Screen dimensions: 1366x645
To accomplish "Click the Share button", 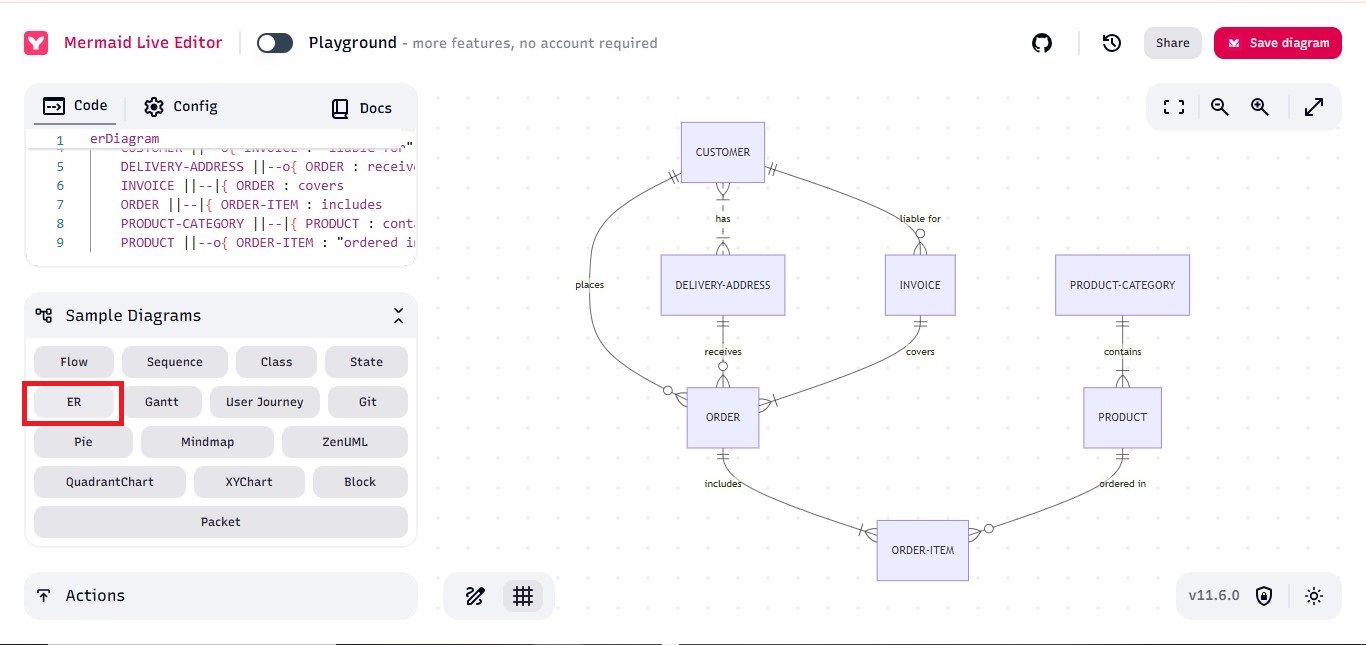I will pyautogui.click(x=1173, y=43).
